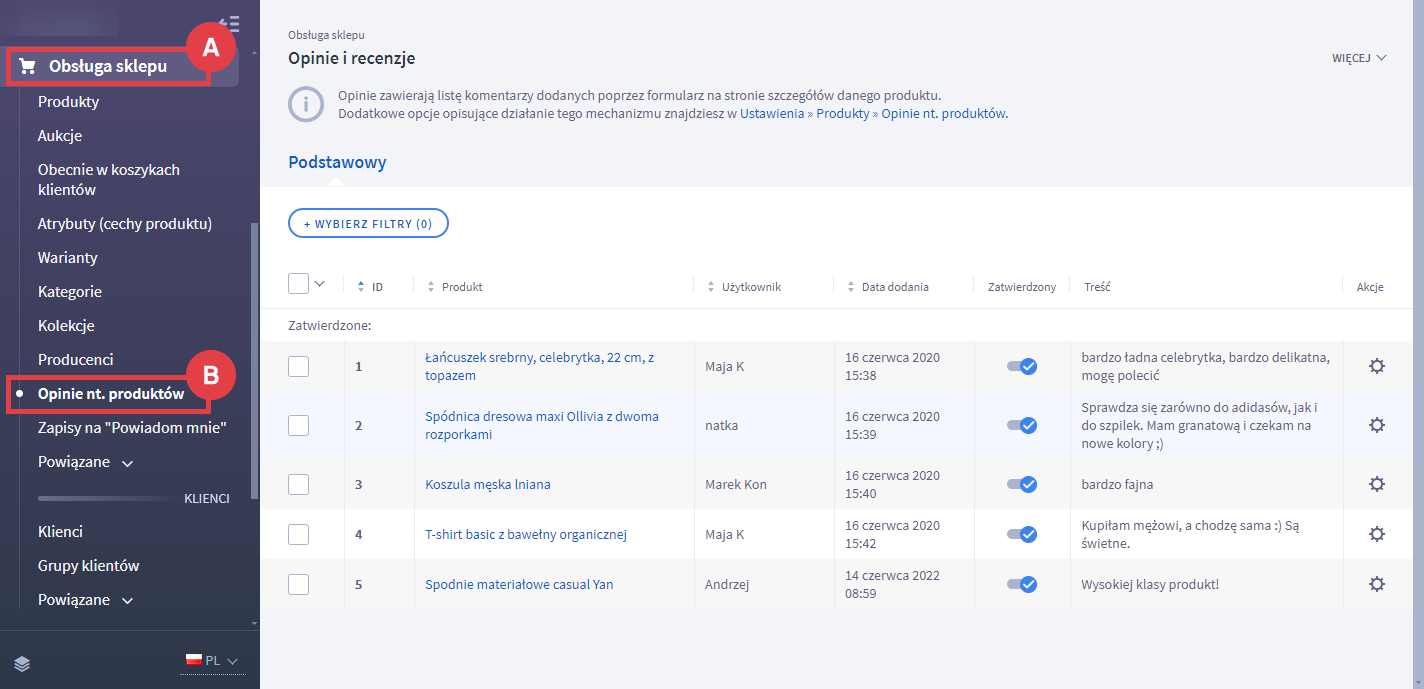The image size is (1424, 689).
Task: Toggle approval switch for Marek Kon's review
Action: [1021, 484]
